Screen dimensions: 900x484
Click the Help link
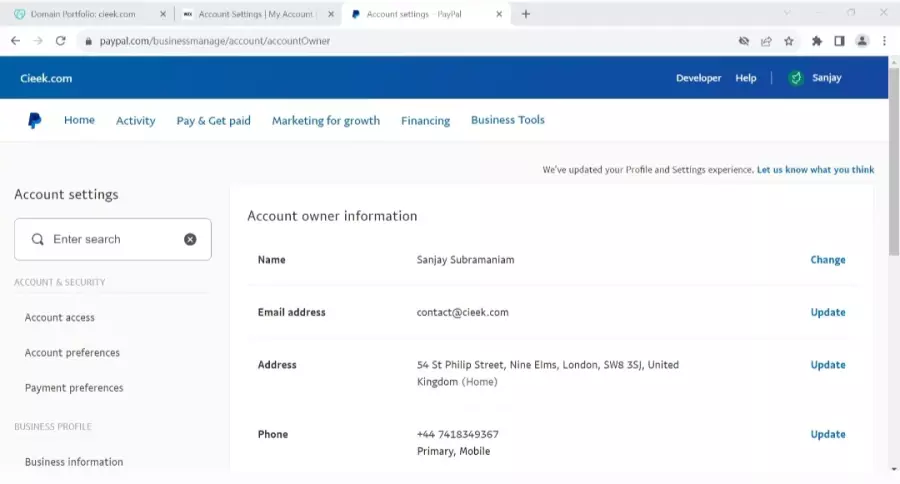[746, 78]
